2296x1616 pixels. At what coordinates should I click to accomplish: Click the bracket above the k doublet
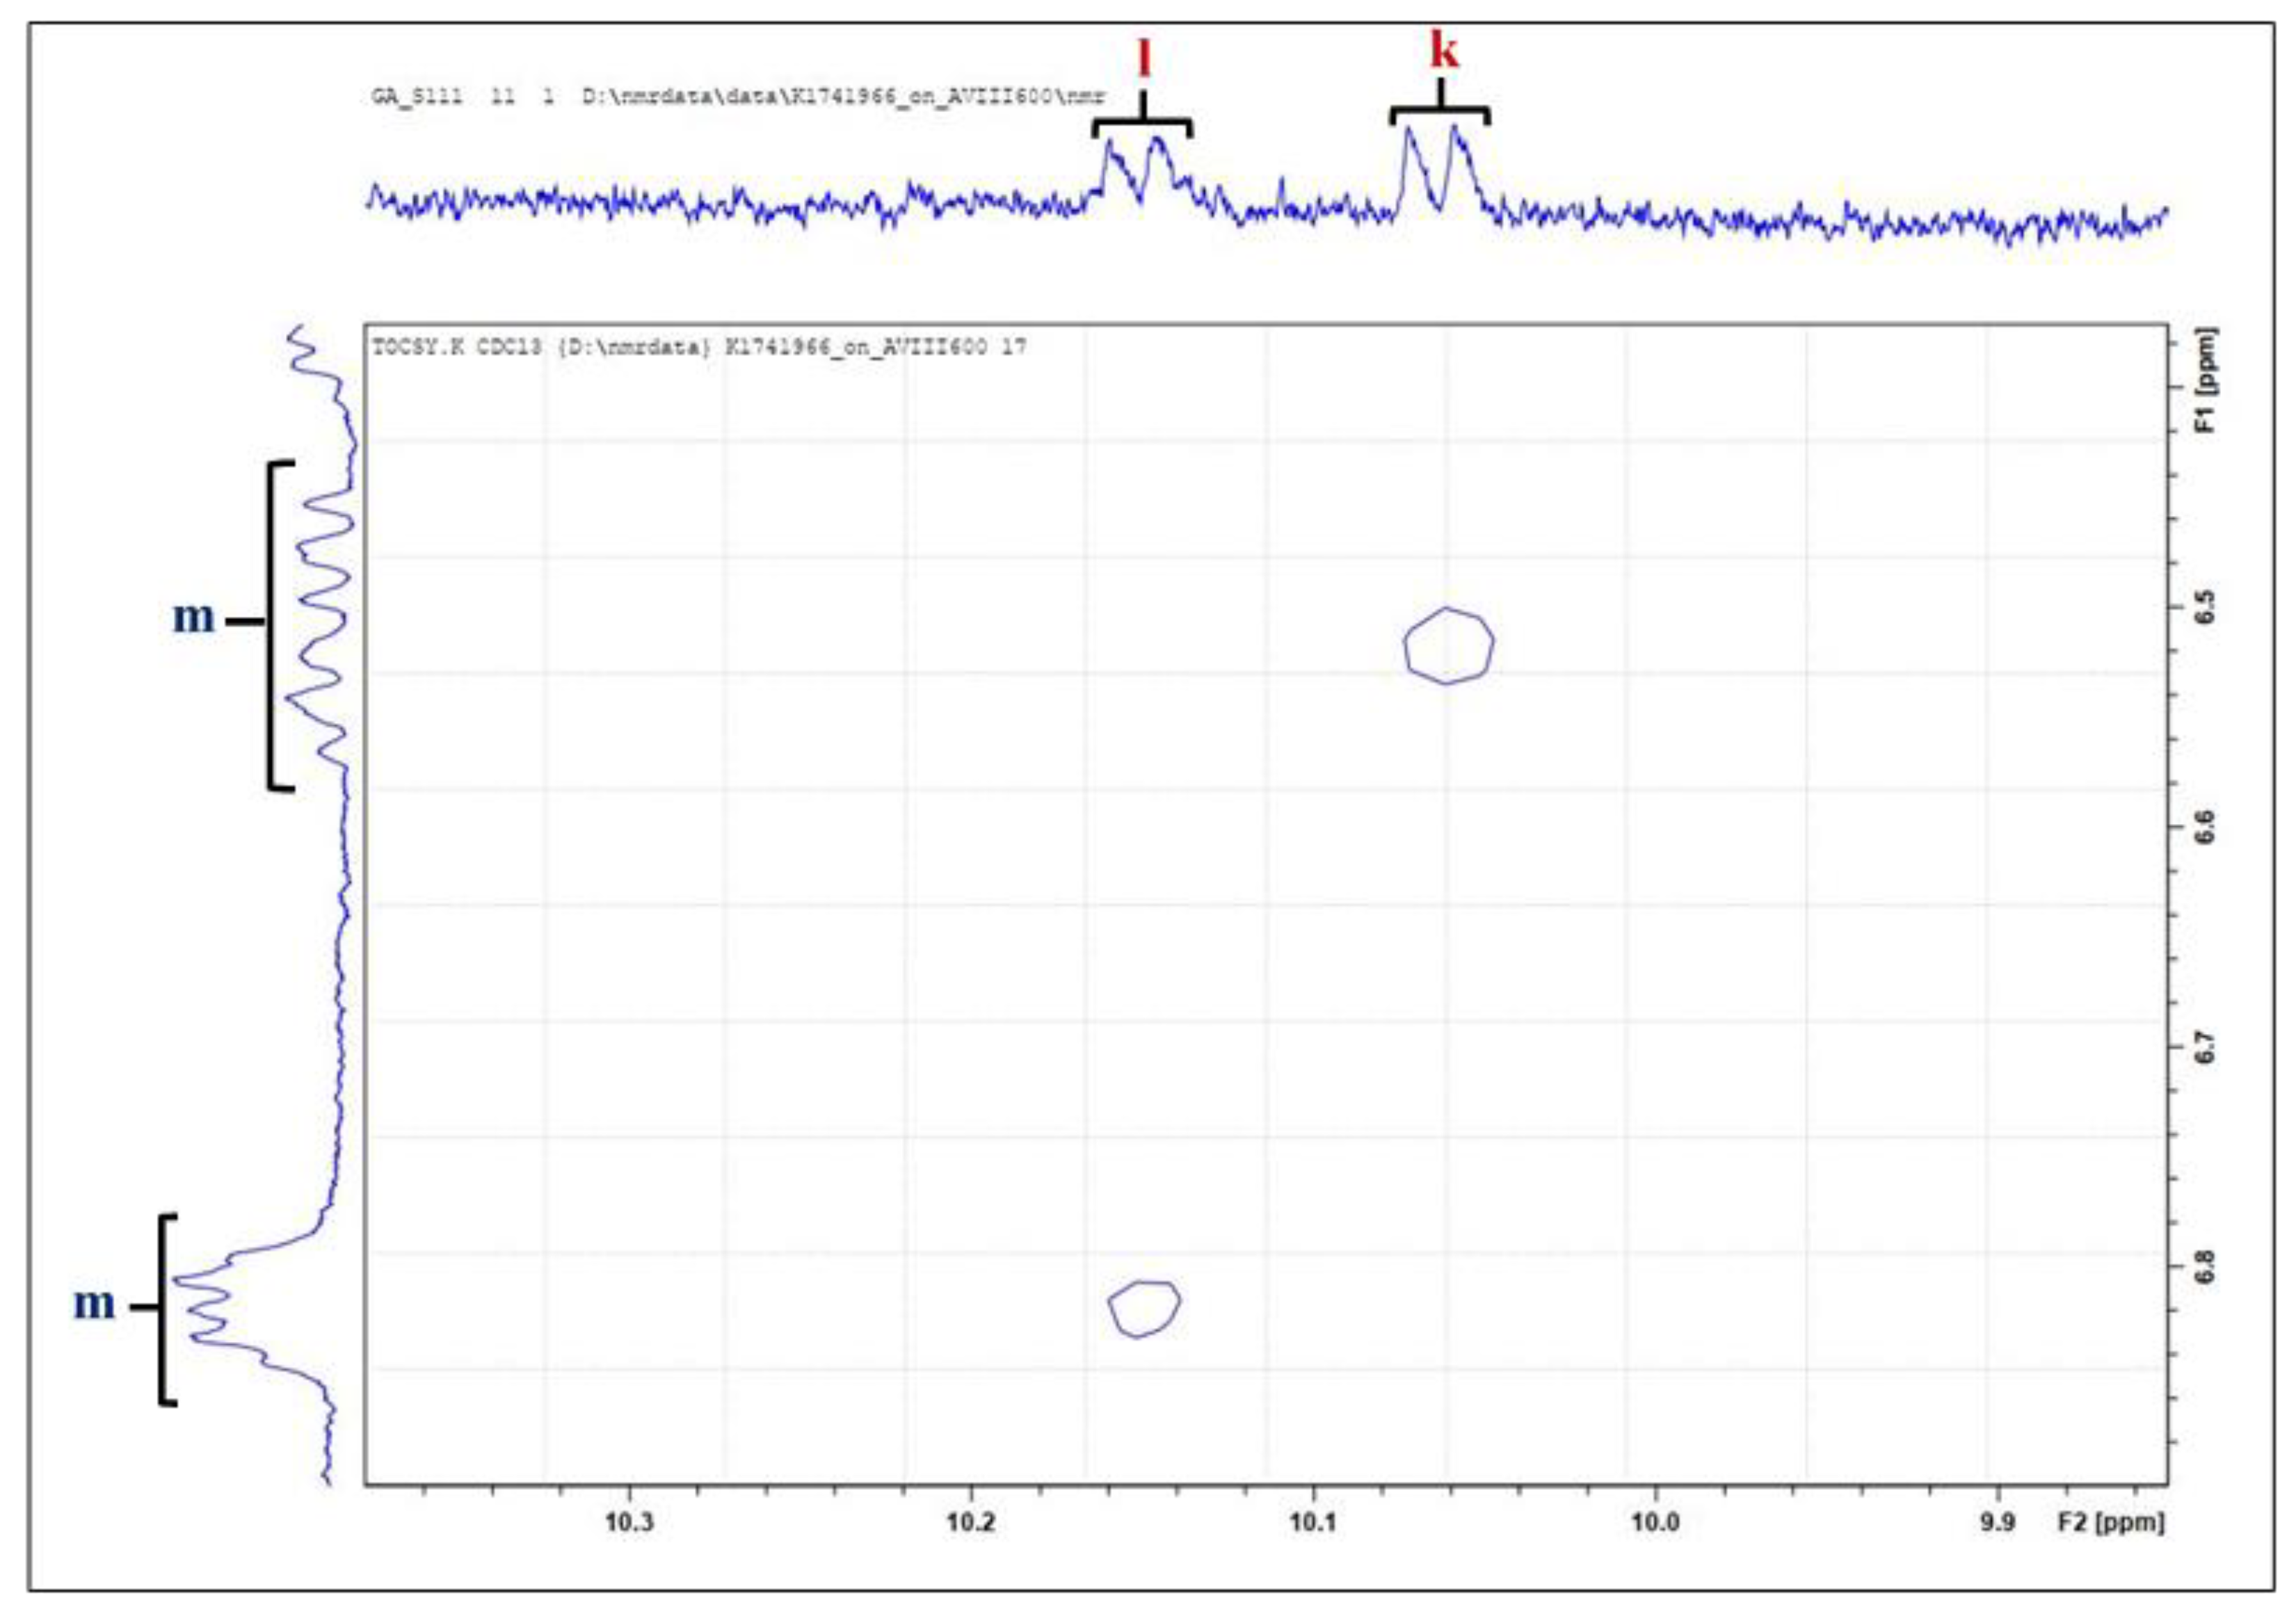pyautogui.click(x=1440, y=110)
